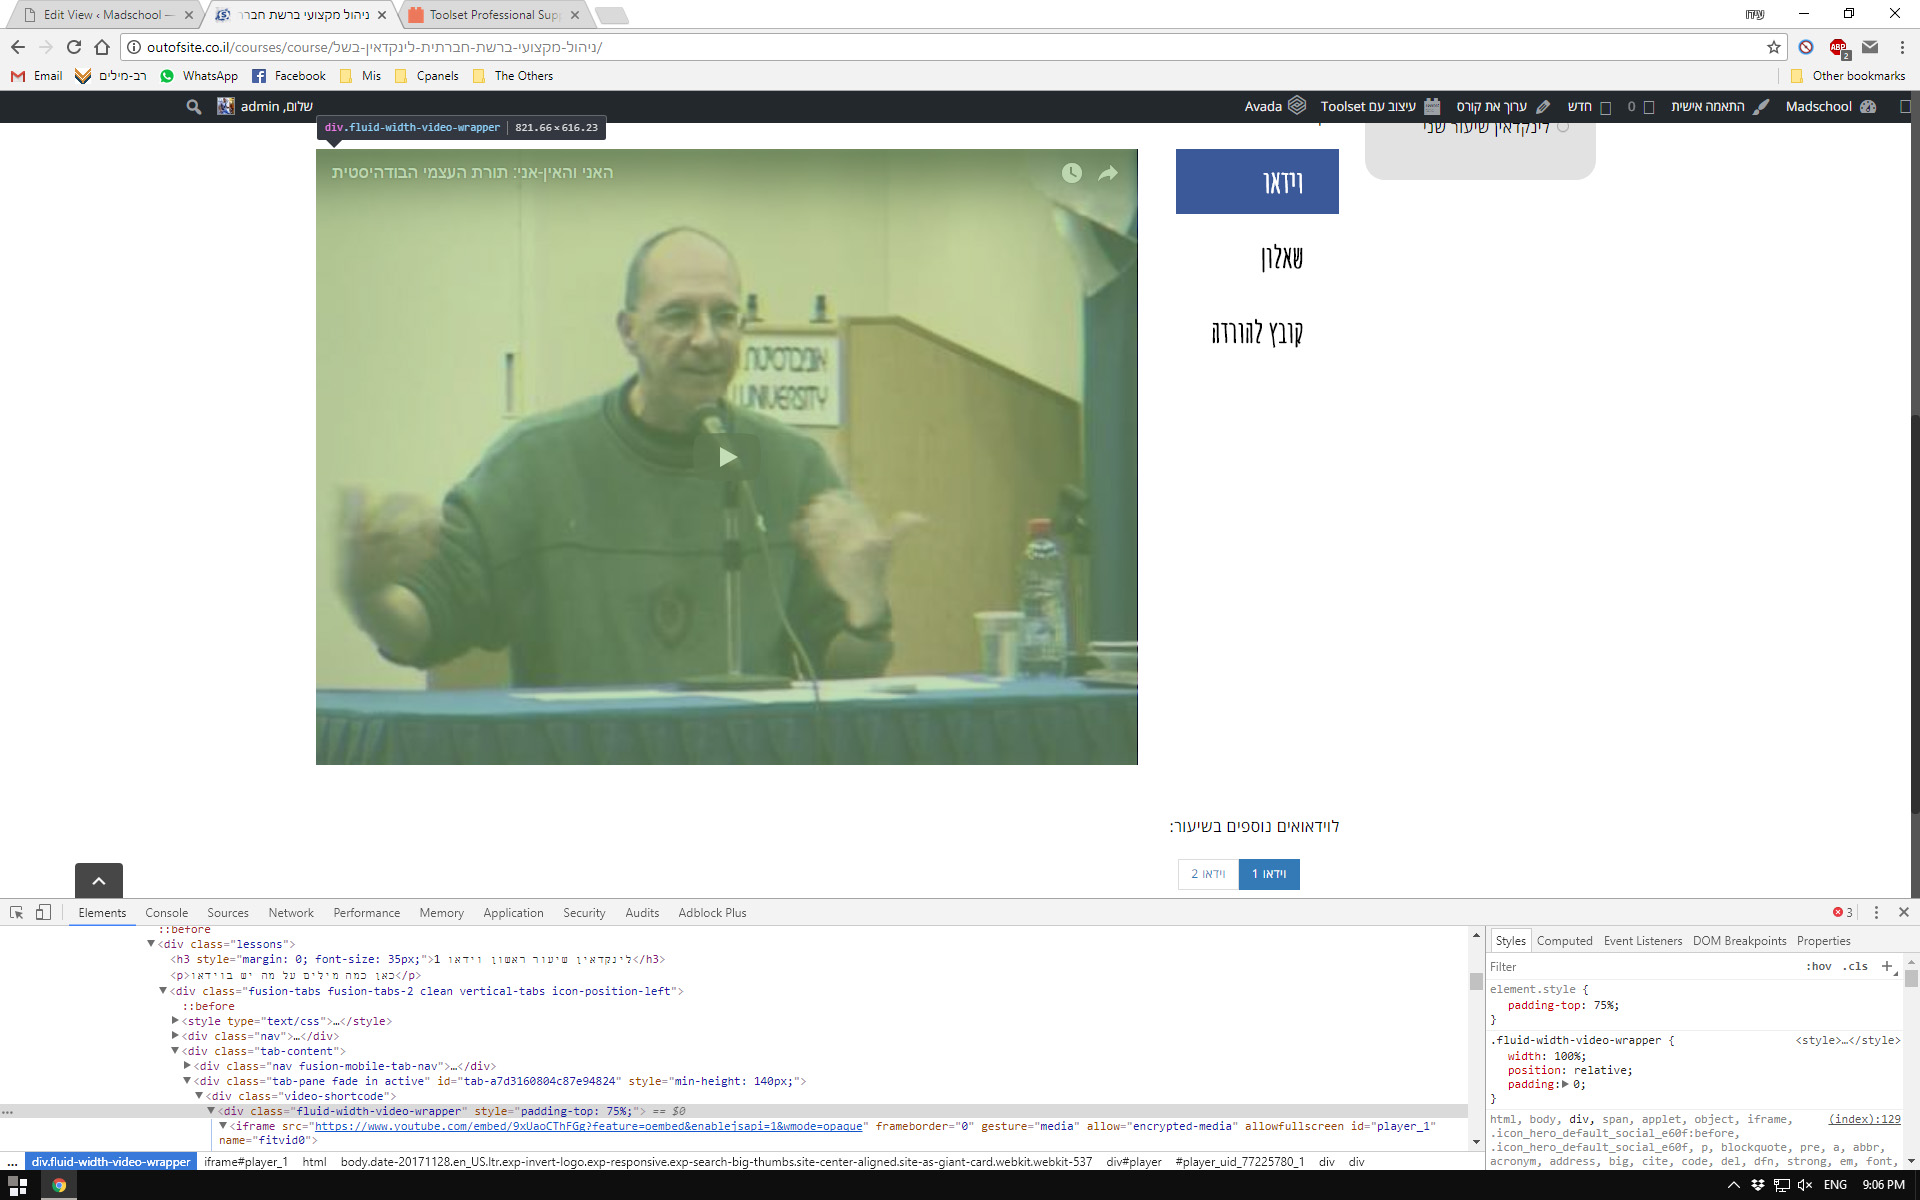Toggle the device toolbar in DevTools
This screenshot has height=1200, width=1920.
pyautogui.click(x=43, y=912)
